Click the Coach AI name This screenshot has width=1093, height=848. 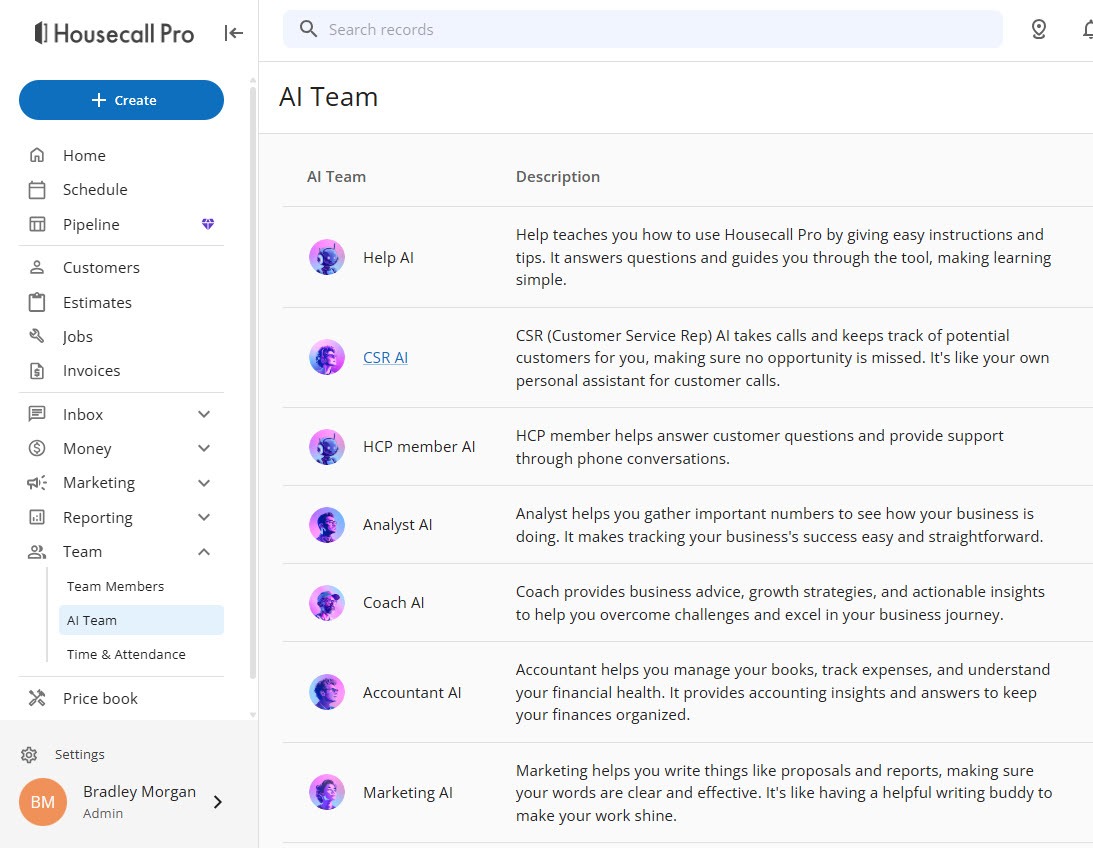(x=393, y=603)
